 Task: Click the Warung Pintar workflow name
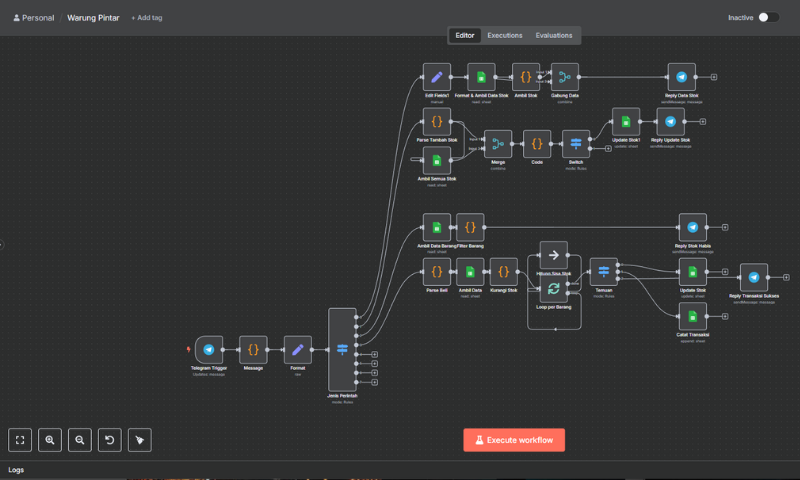(93, 18)
